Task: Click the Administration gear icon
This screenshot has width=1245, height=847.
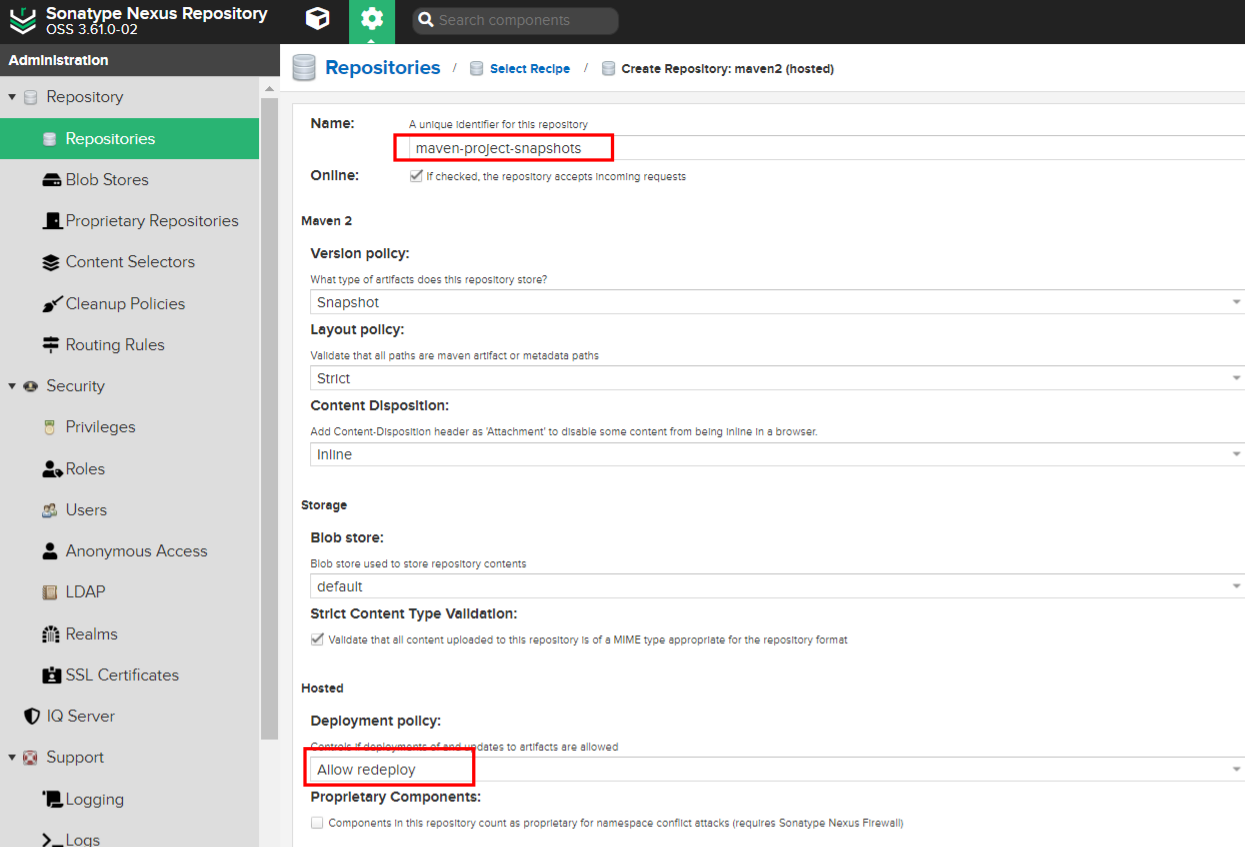Action: (372, 20)
